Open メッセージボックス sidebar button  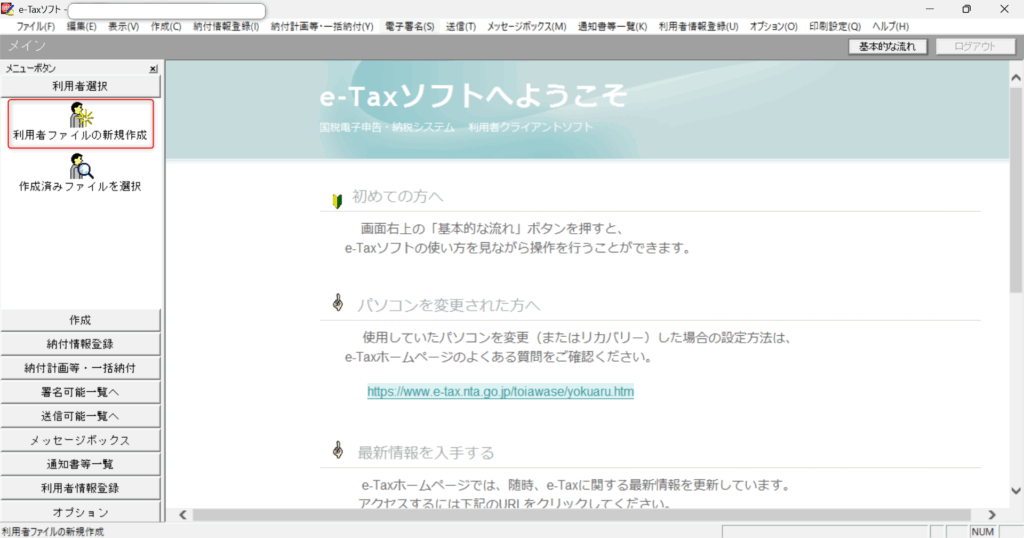pyautogui.click(x=80, y=441)
